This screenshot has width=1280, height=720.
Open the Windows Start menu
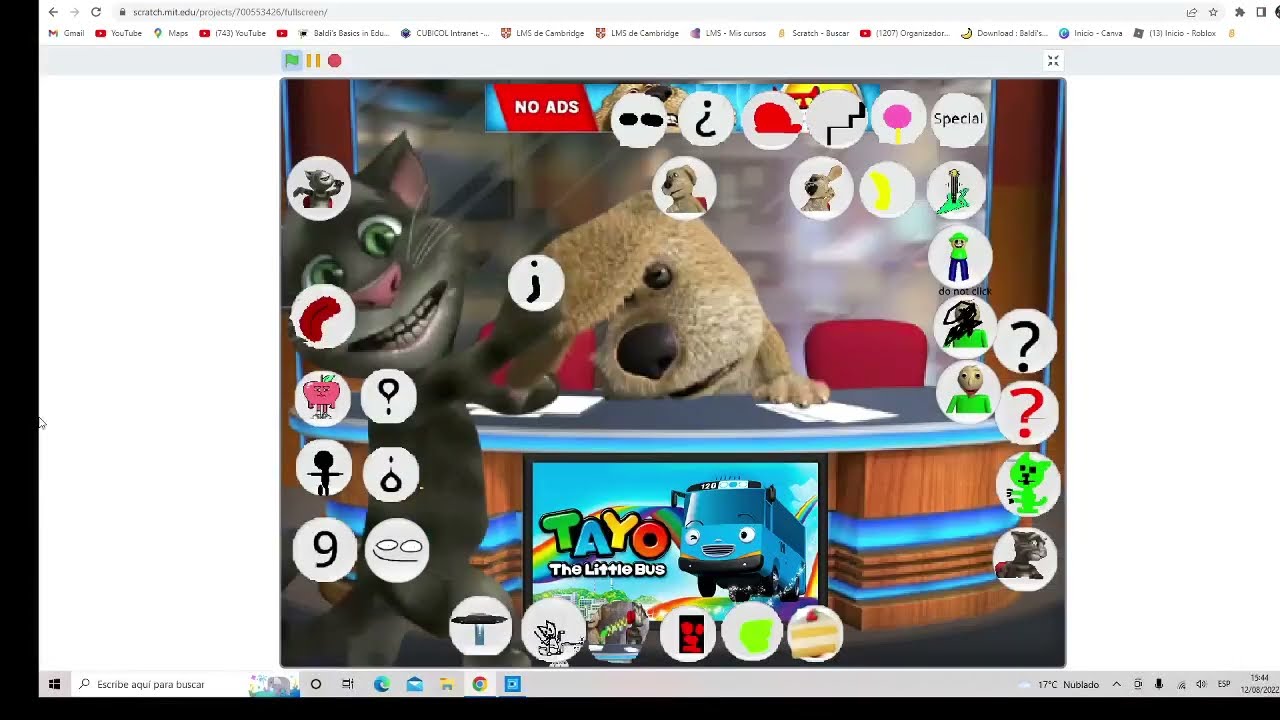55,684
